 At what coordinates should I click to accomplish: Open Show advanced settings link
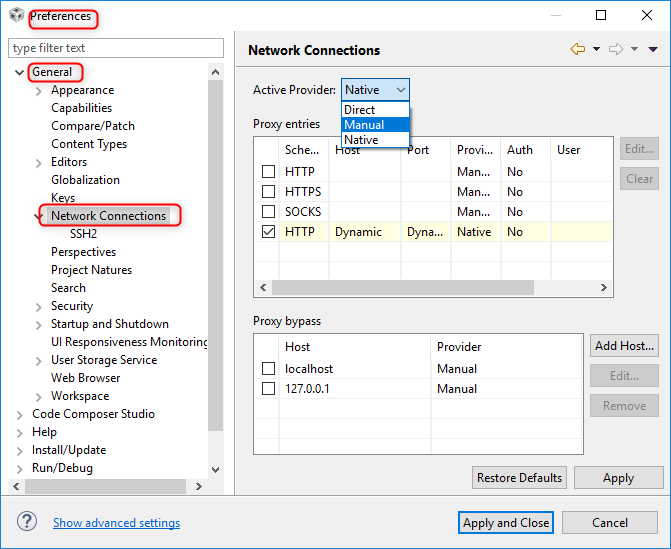point(116,523)
